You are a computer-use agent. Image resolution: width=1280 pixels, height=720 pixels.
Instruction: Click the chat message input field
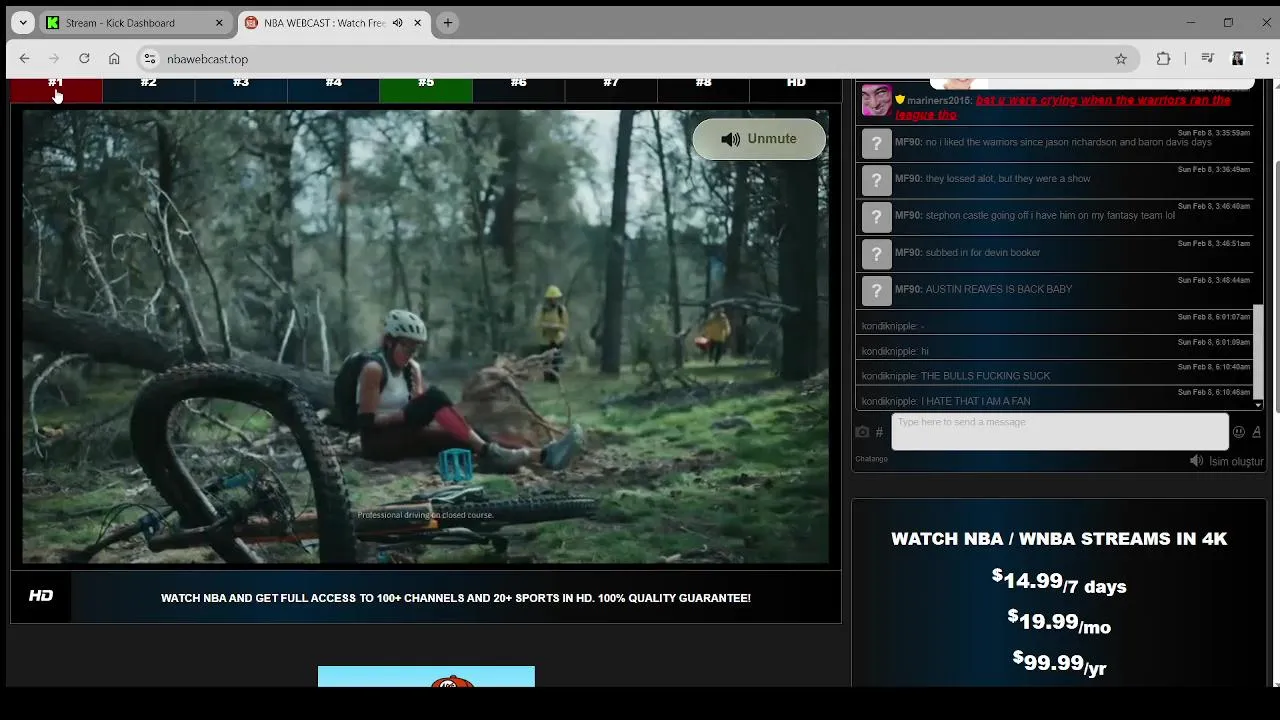pos(1060,431)
